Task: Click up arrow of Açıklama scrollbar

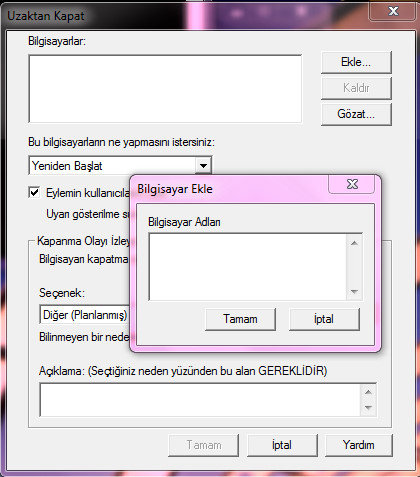Action: tap(368, 392)
